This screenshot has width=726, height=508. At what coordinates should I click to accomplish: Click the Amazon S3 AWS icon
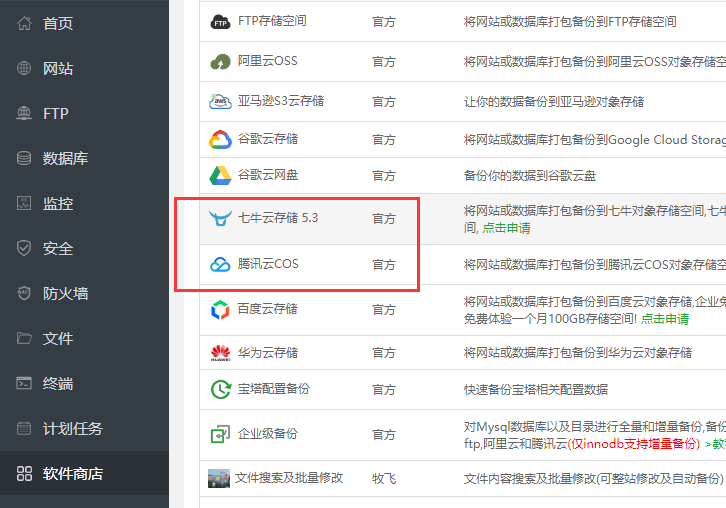click(219, 102)
